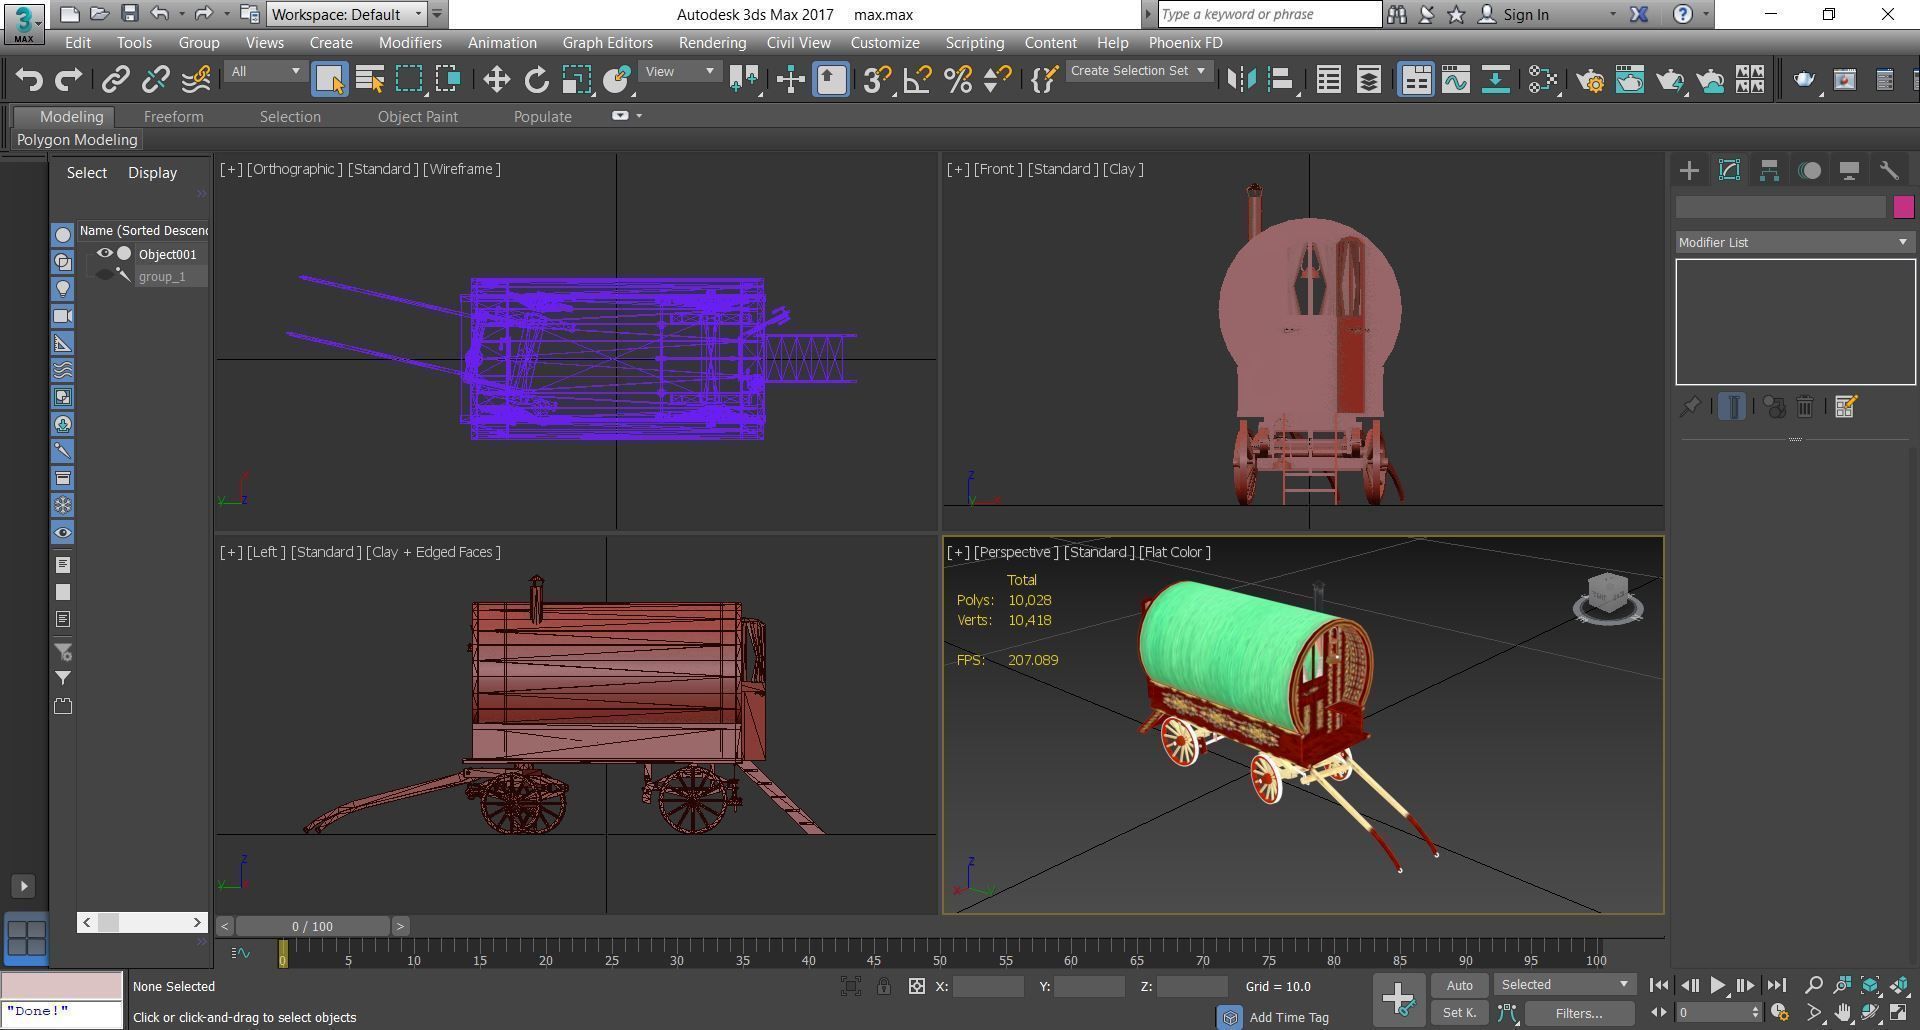1920x1030 pixels.
Task: Open the Utilities panel wrench icon
Action: coord(1889,170)
